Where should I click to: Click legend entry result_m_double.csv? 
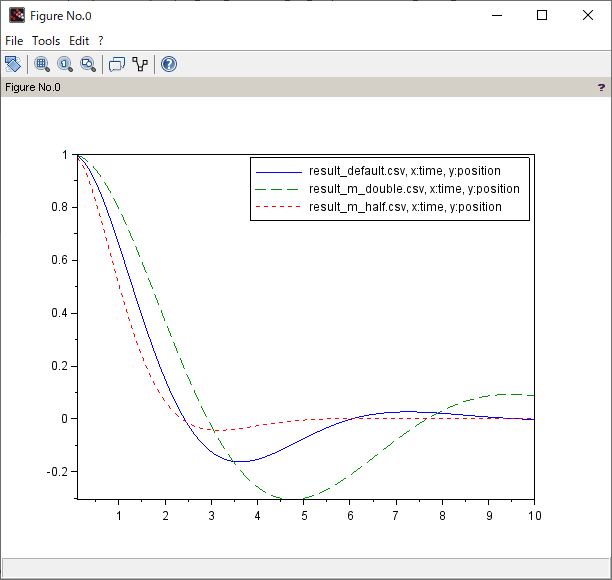414,189
